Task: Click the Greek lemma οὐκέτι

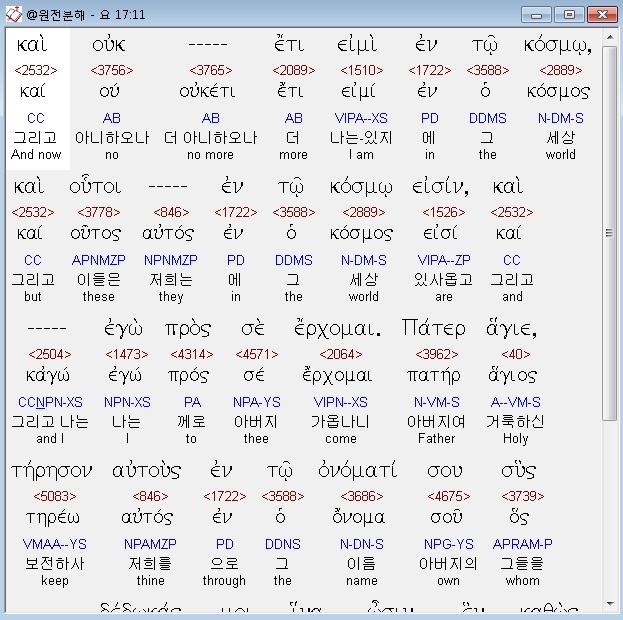Action: pos(207,92)
